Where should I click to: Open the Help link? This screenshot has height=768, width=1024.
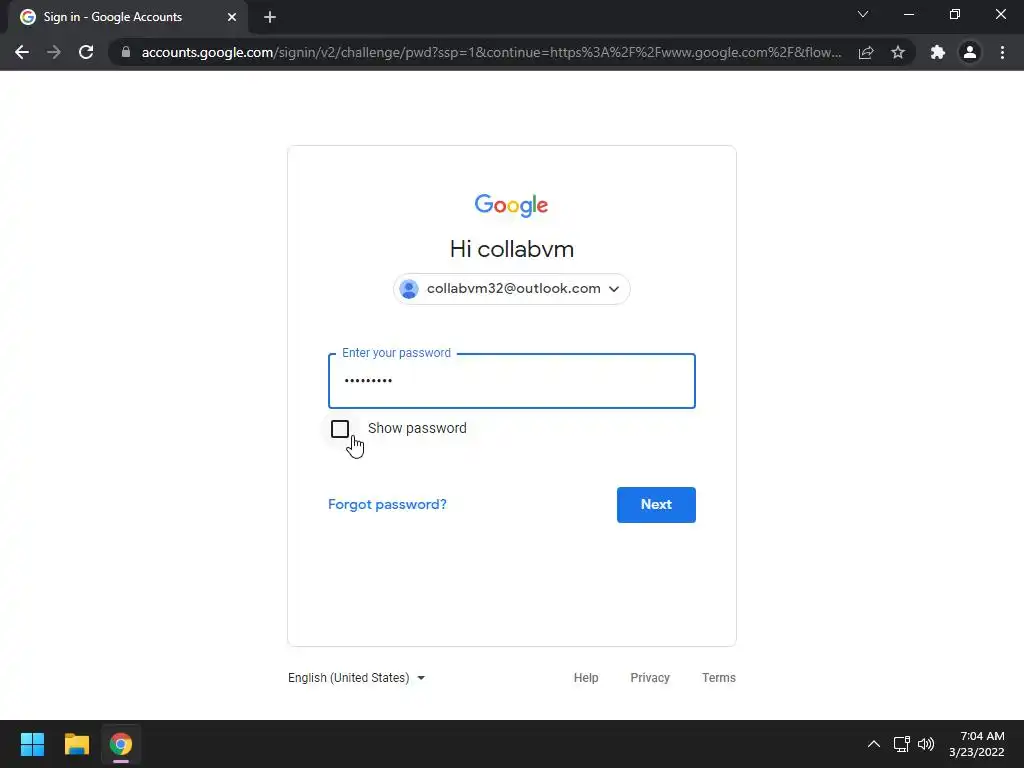click(x=586, y=678)
